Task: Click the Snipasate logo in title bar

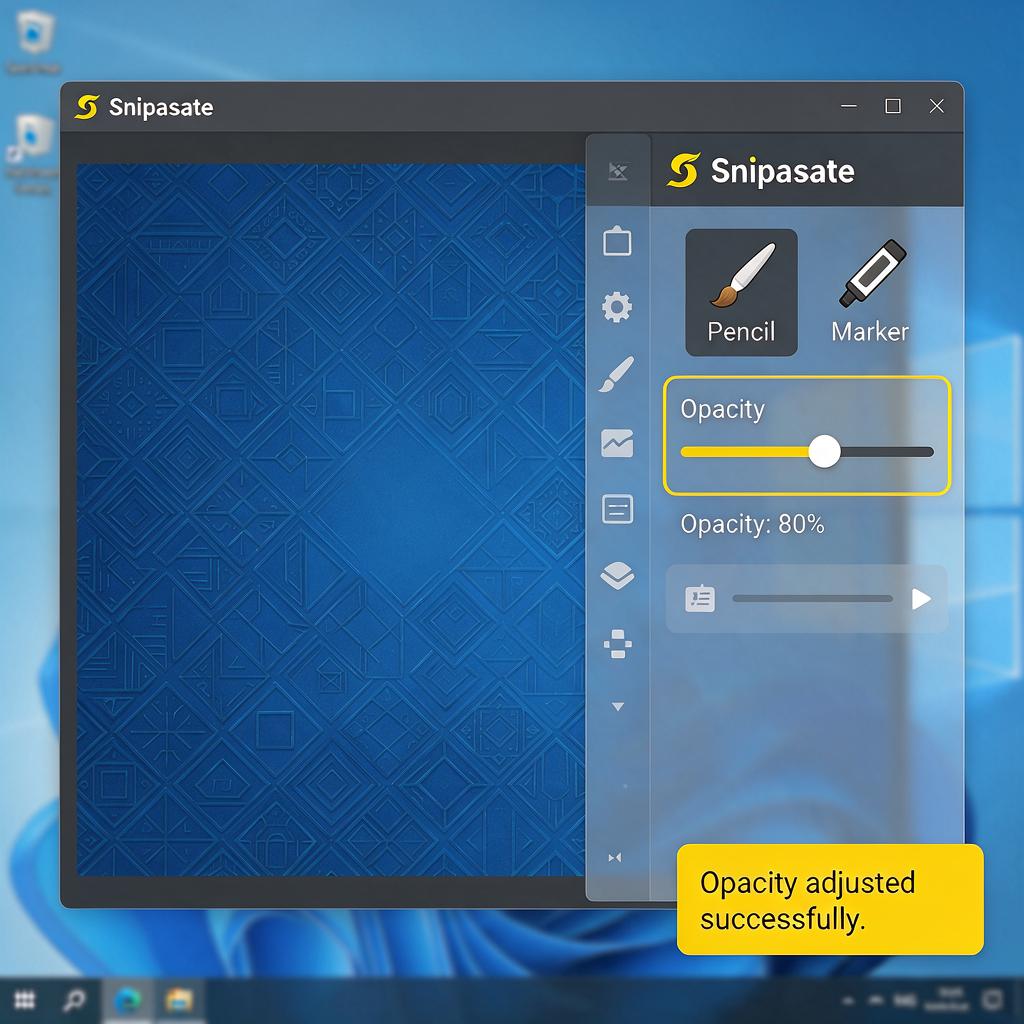Action: pyautogui.click(x=88, y=107)
